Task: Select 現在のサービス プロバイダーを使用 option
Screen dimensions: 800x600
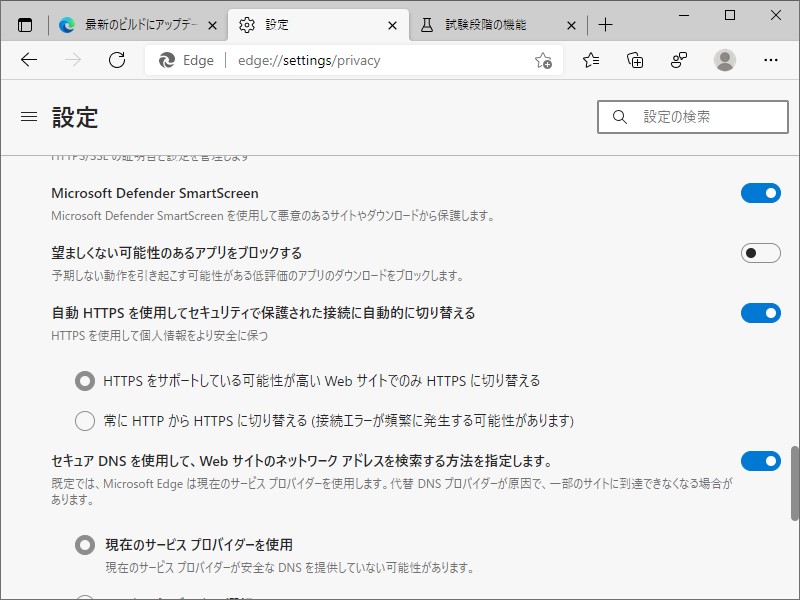Action: click(86, 544)
